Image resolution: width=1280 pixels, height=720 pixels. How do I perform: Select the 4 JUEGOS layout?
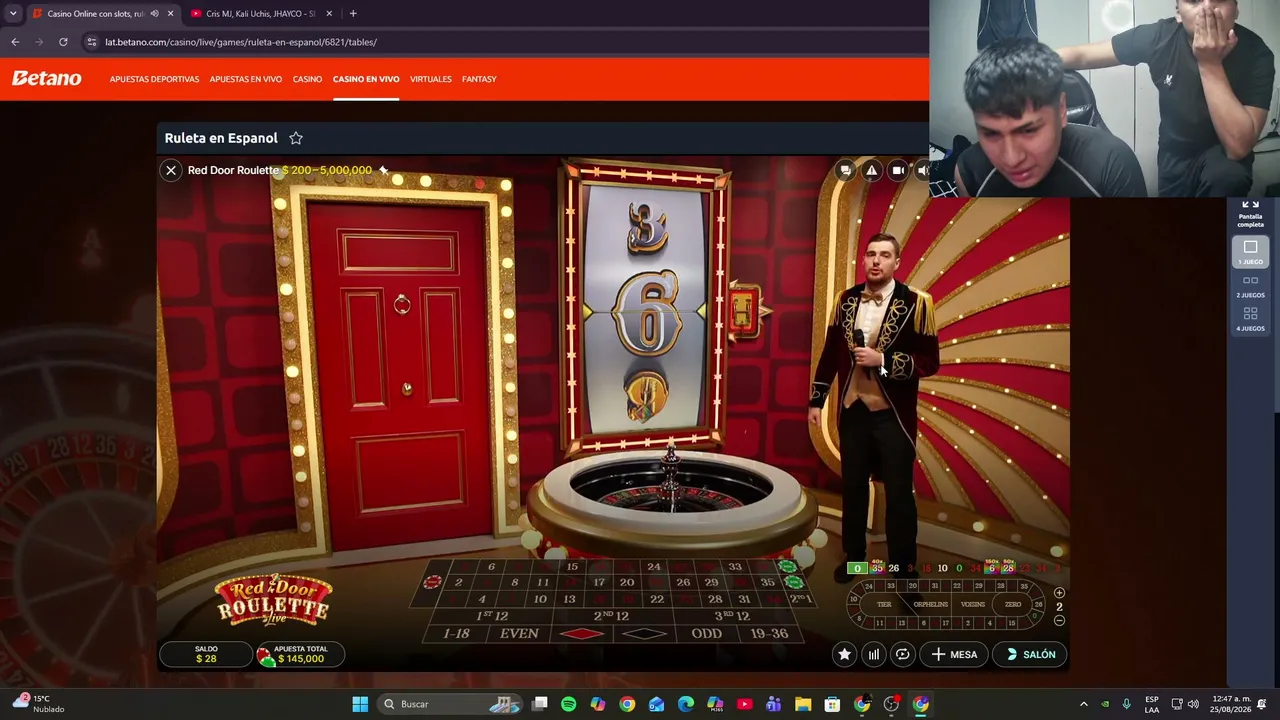point(1250,319)
